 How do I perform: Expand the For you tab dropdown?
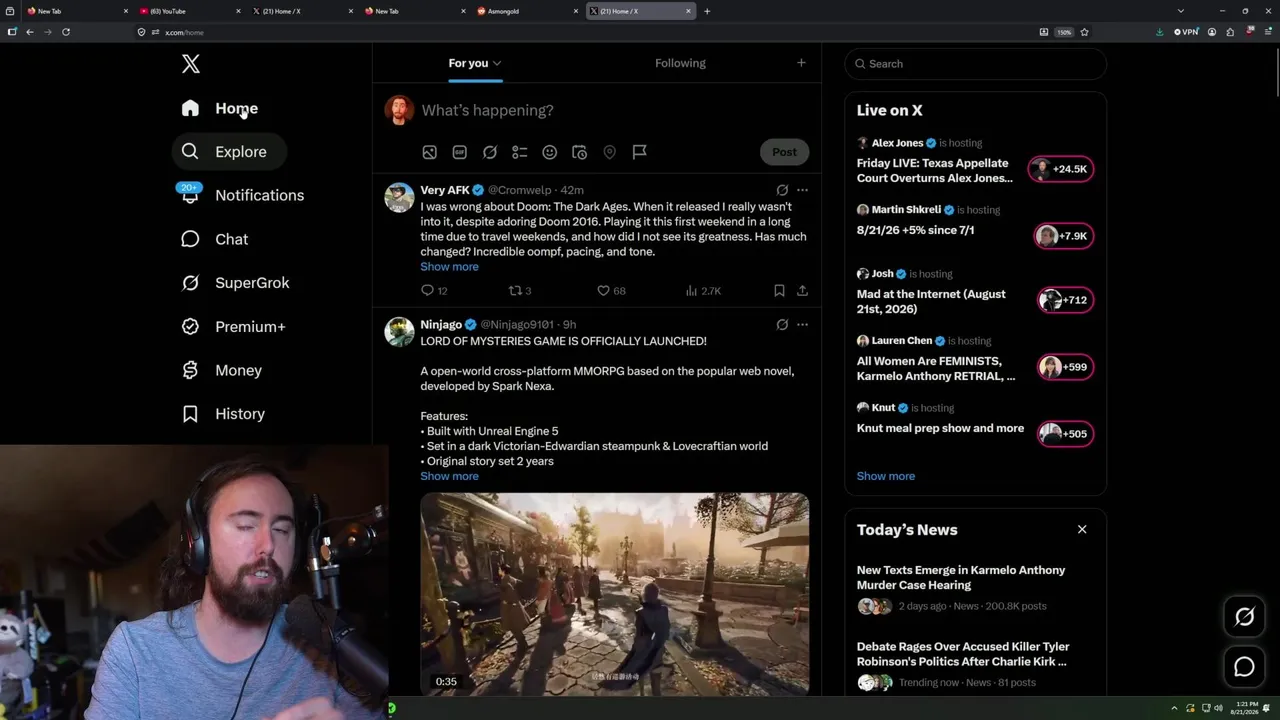497,64
